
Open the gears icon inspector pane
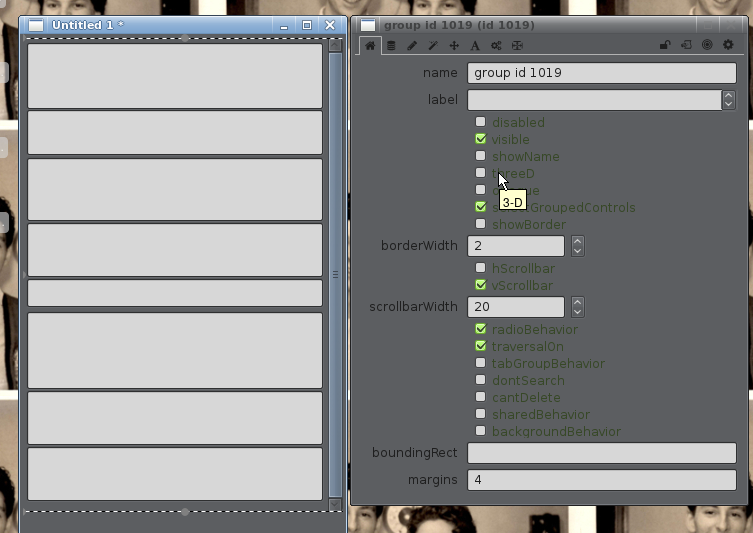[x=496, y=45]
